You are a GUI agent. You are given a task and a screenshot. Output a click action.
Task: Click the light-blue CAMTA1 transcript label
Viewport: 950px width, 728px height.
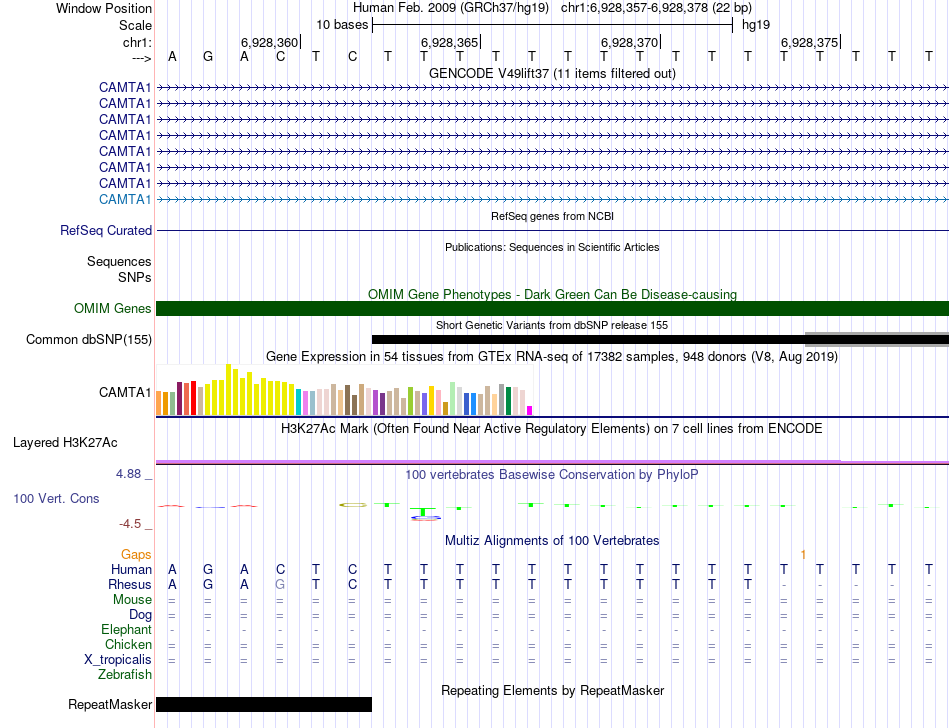(x=125, y=199)
